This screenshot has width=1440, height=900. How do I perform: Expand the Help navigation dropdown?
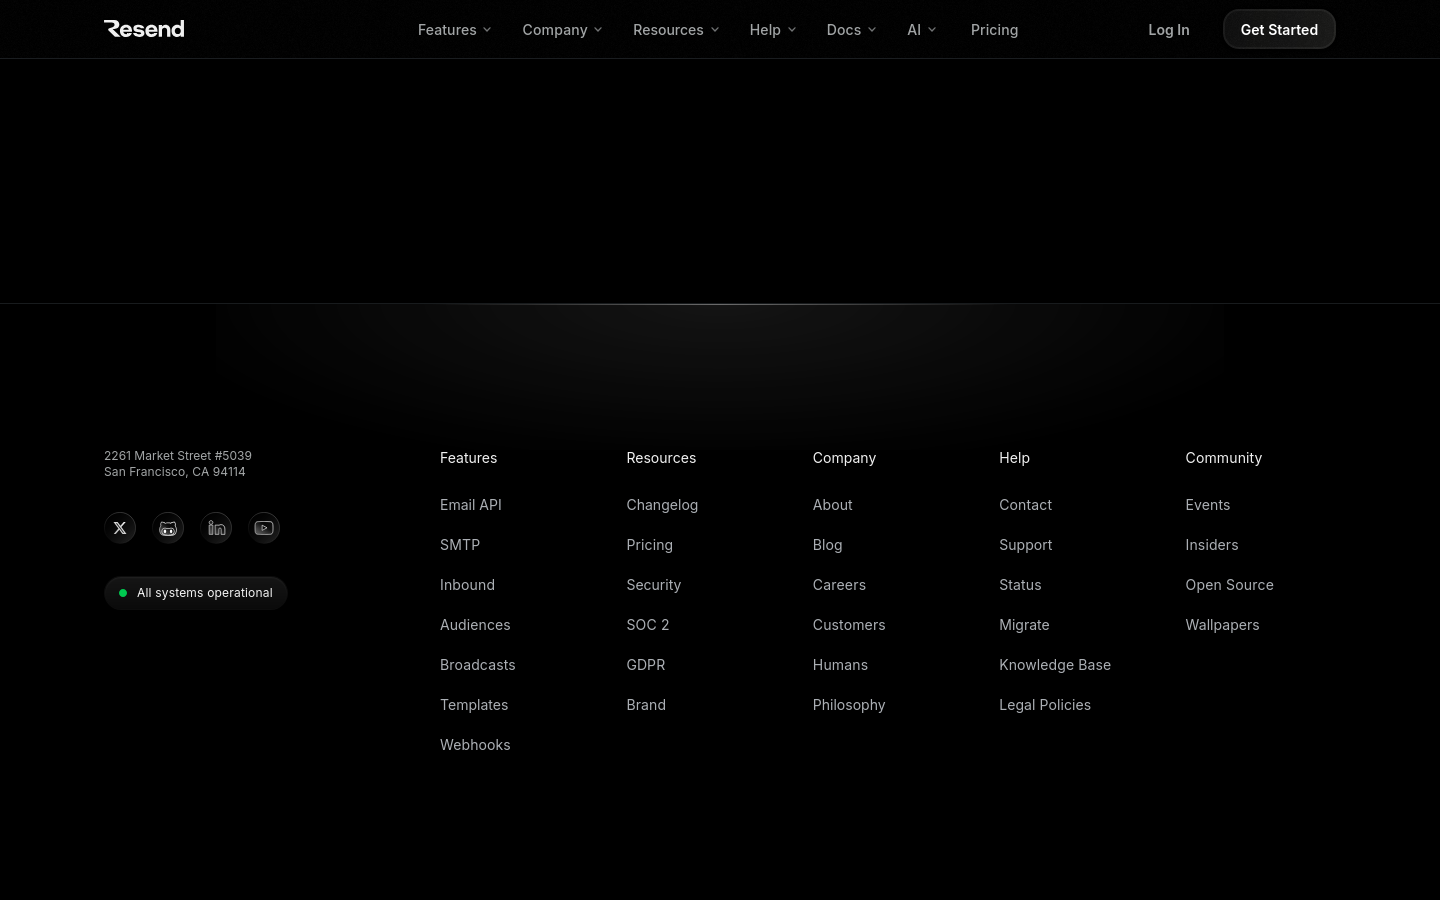(x=773, y=30)
